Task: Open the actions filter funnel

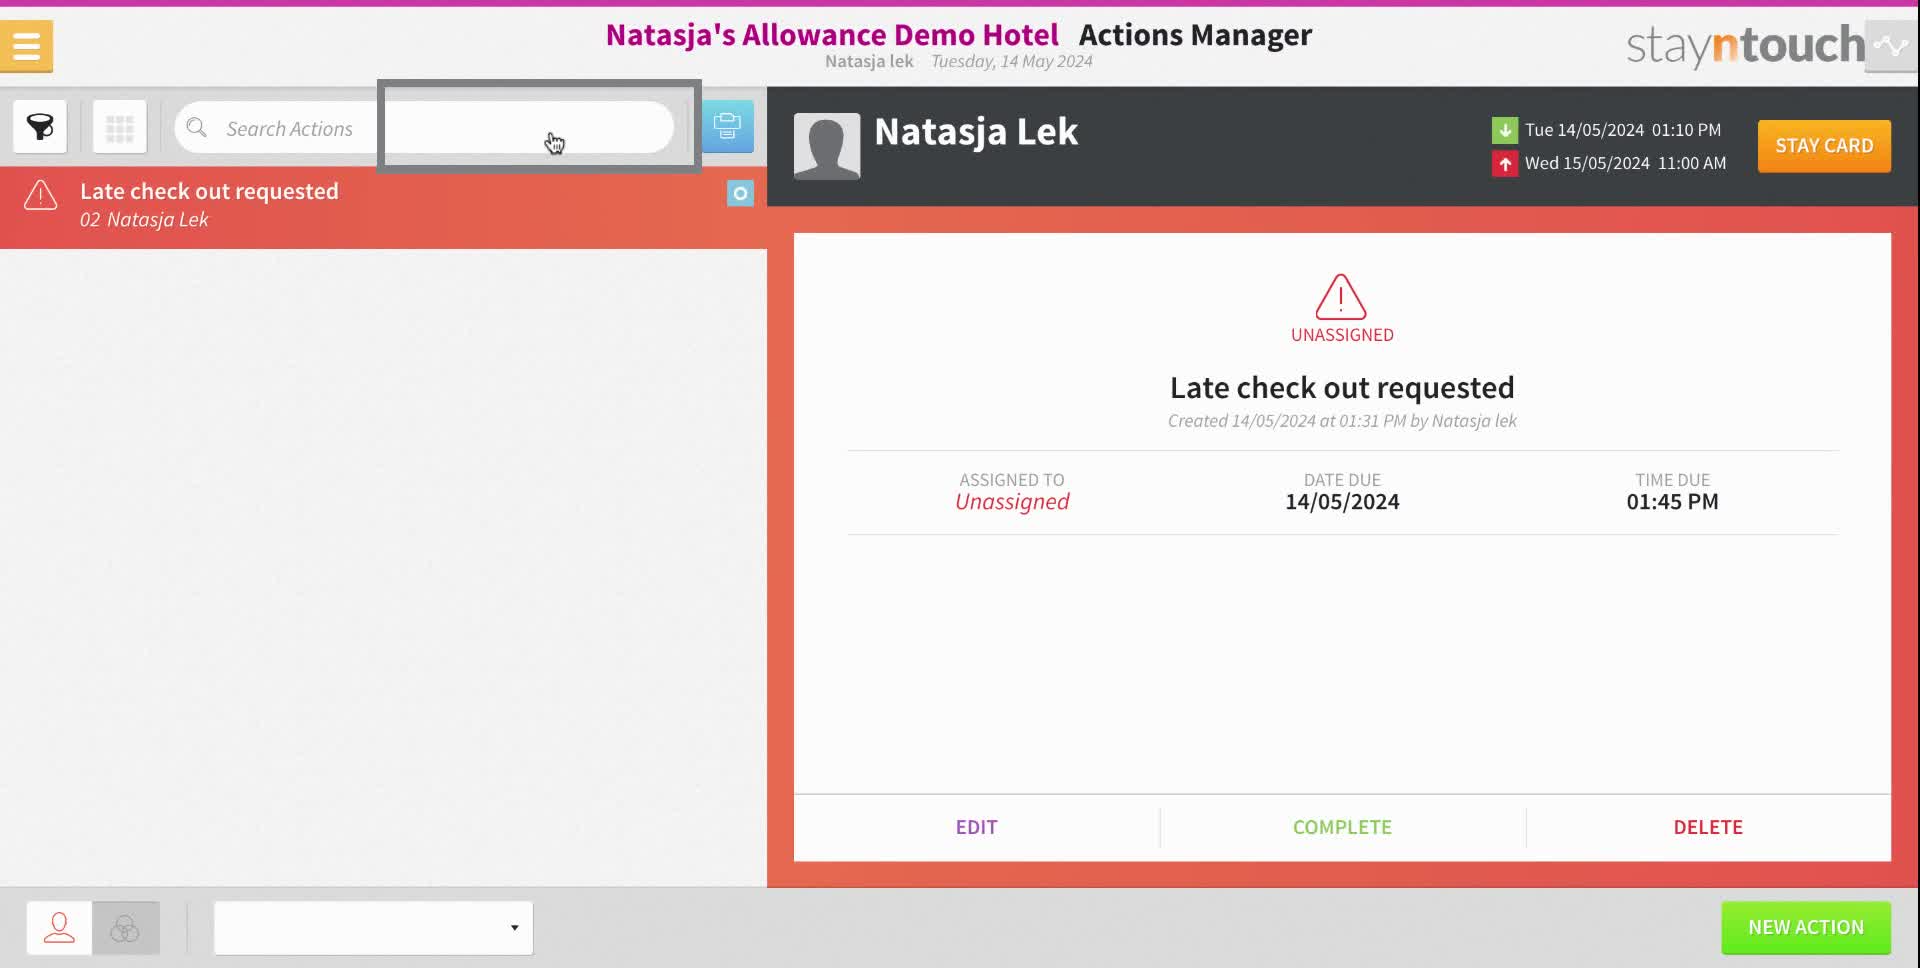Action: [x=40, y=127]
